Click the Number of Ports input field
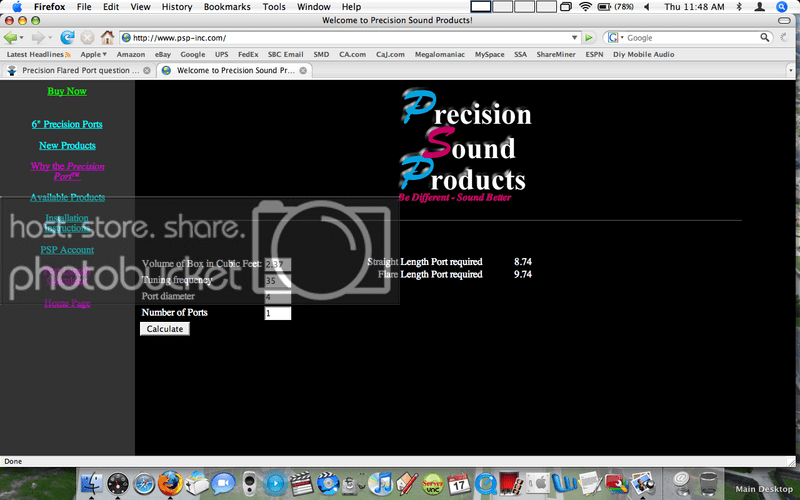Image resolution: width=800 pixels, height=500 pixels. coord(278,313)
